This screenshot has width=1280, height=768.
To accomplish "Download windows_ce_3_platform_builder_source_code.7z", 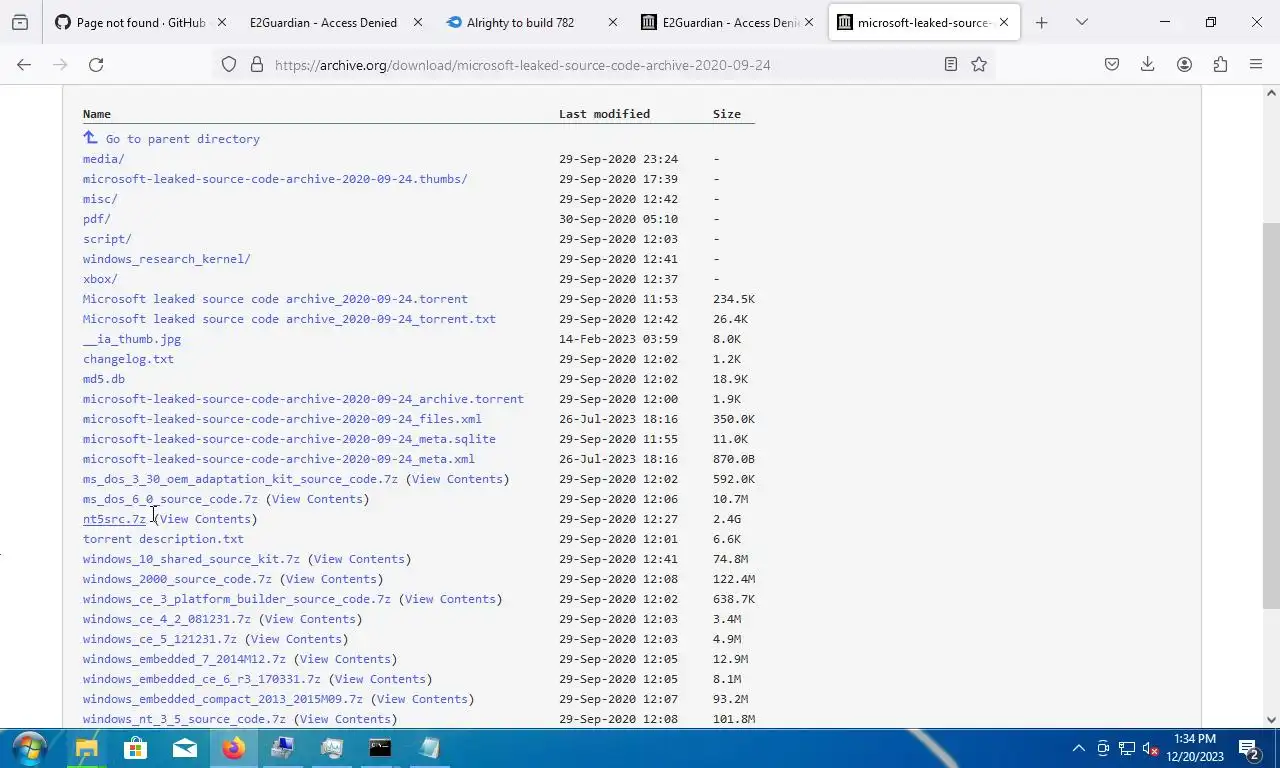I will [237, 599].
